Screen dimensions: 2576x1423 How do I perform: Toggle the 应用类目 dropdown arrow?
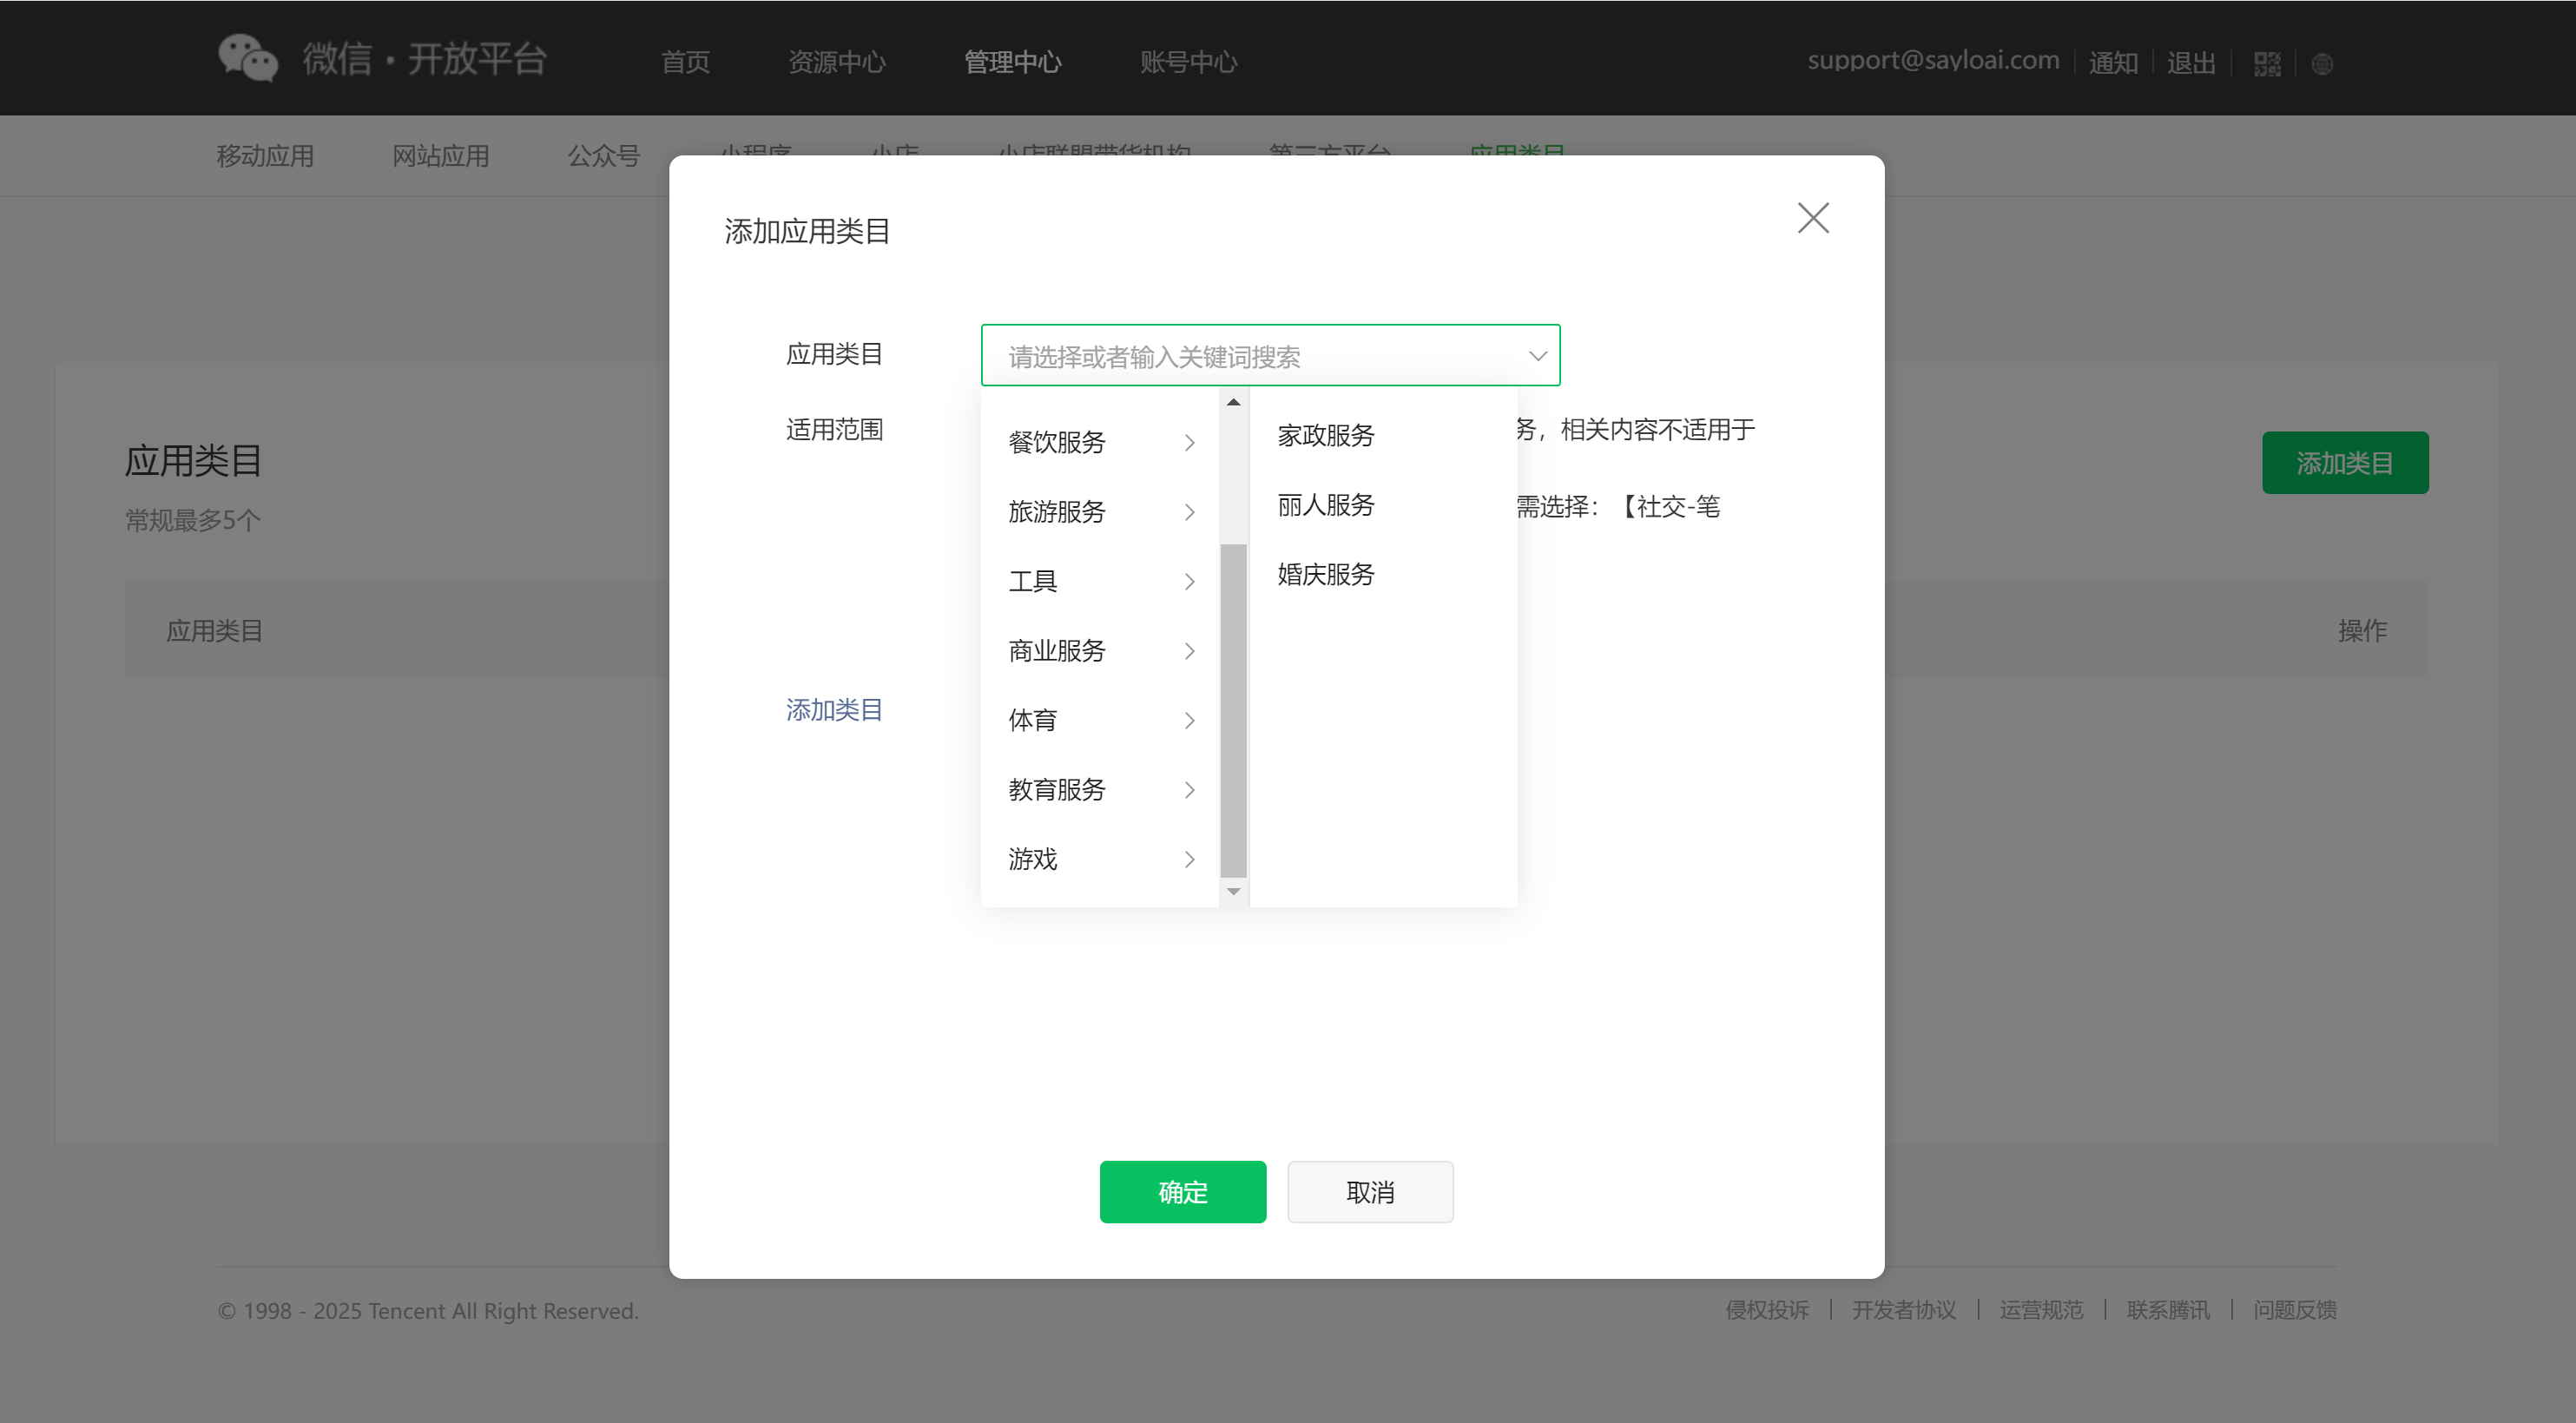click(1537, 356)
